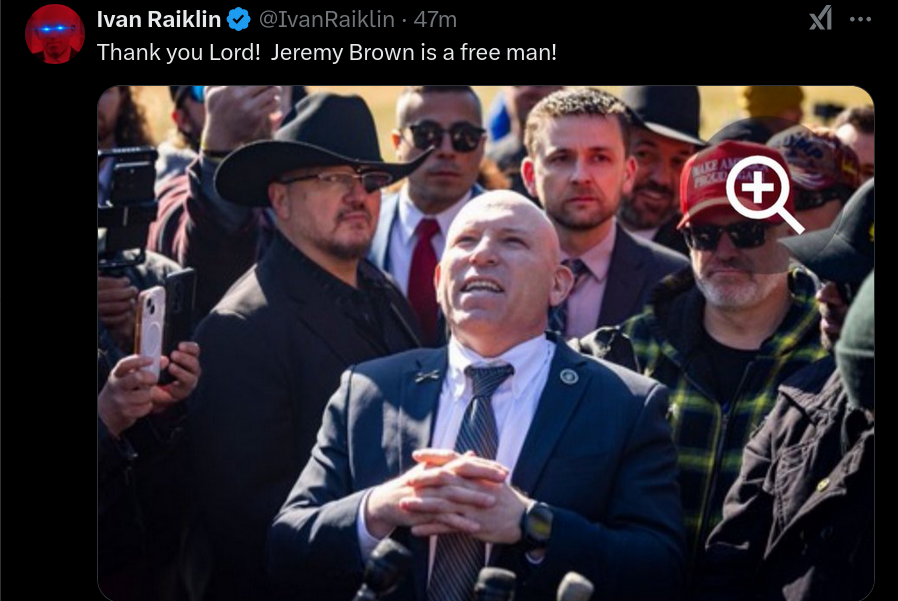The height and width of the screenshot is (601, 898).
Task: Click the white smartphone held up in photo
Action: 151,331
